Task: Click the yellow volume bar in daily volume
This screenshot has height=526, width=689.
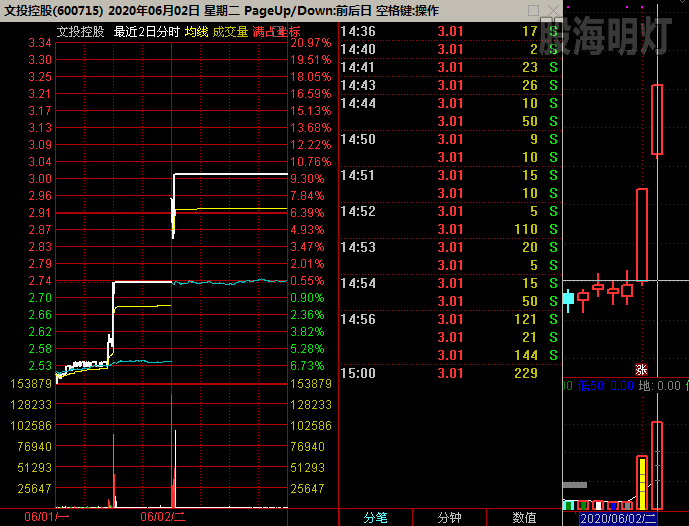Action: [642, 483]
